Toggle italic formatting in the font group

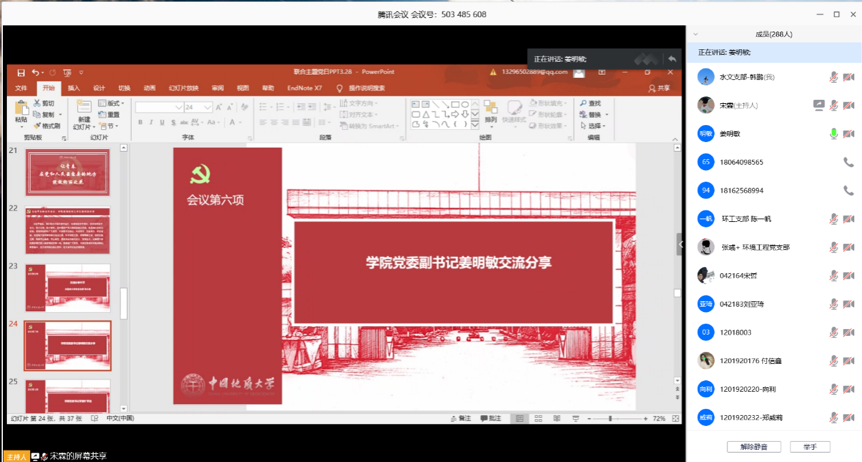[152, 123]
